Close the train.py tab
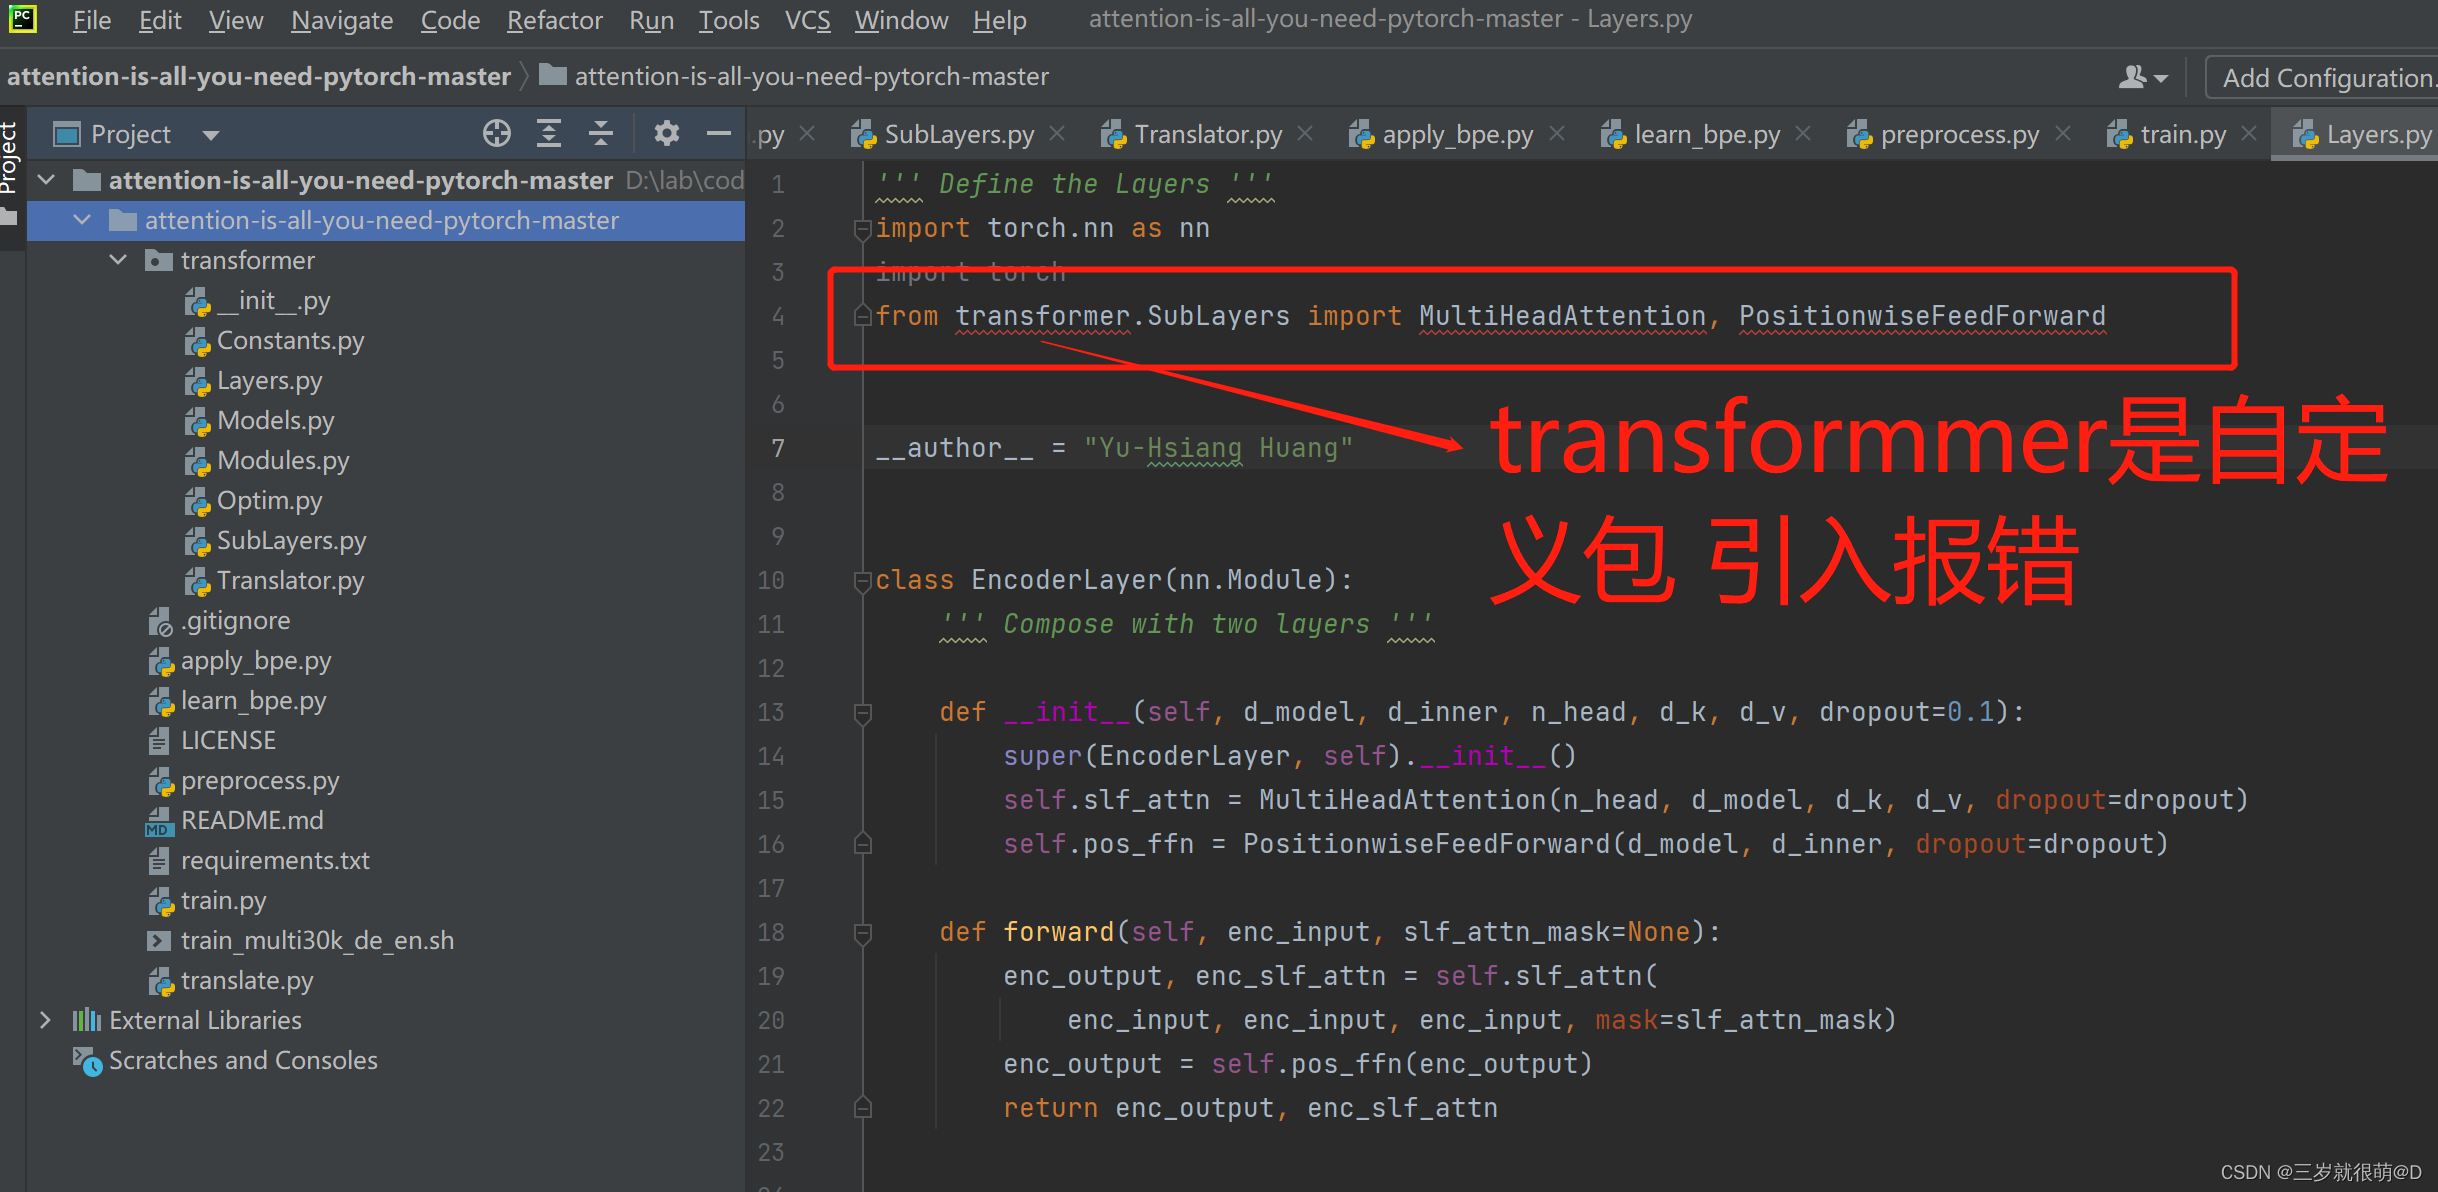 coord(2249,133)
